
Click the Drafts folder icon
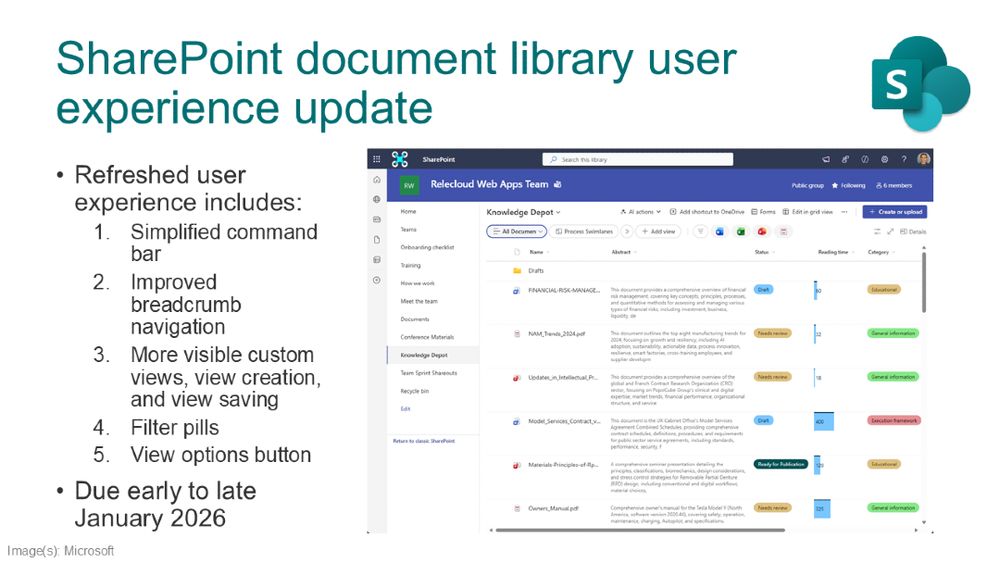pyautogui.click(x=517, y=270)
